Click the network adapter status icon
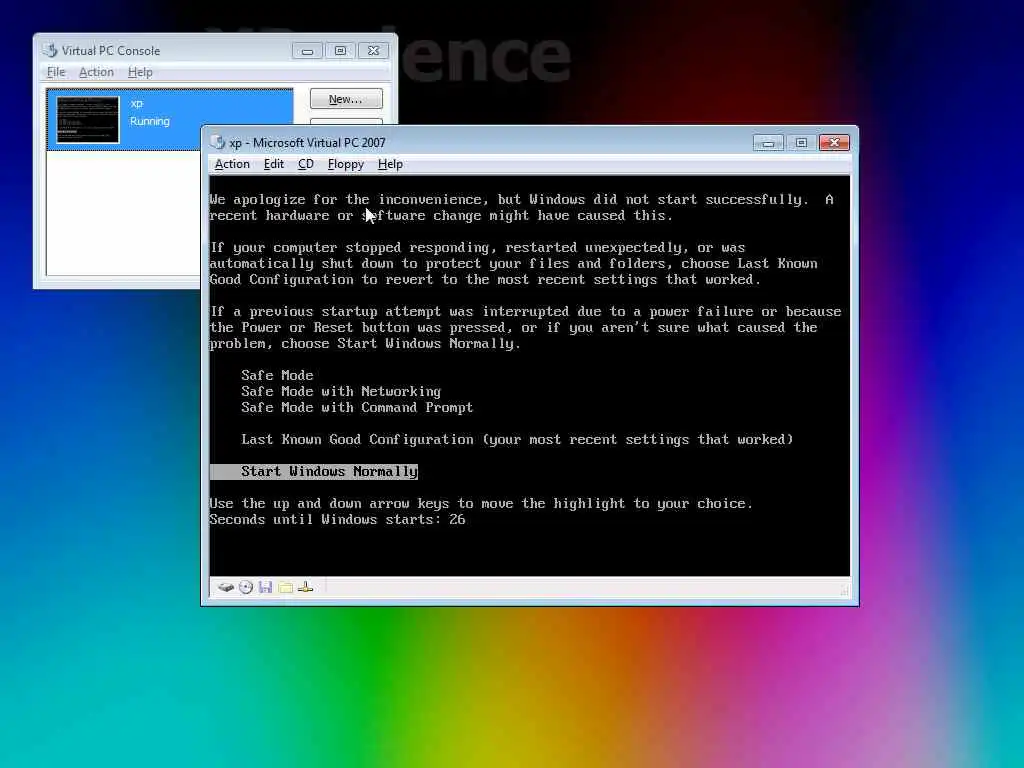The height and width of the screenshot is (768, 1024). click(x=306, y=587)
